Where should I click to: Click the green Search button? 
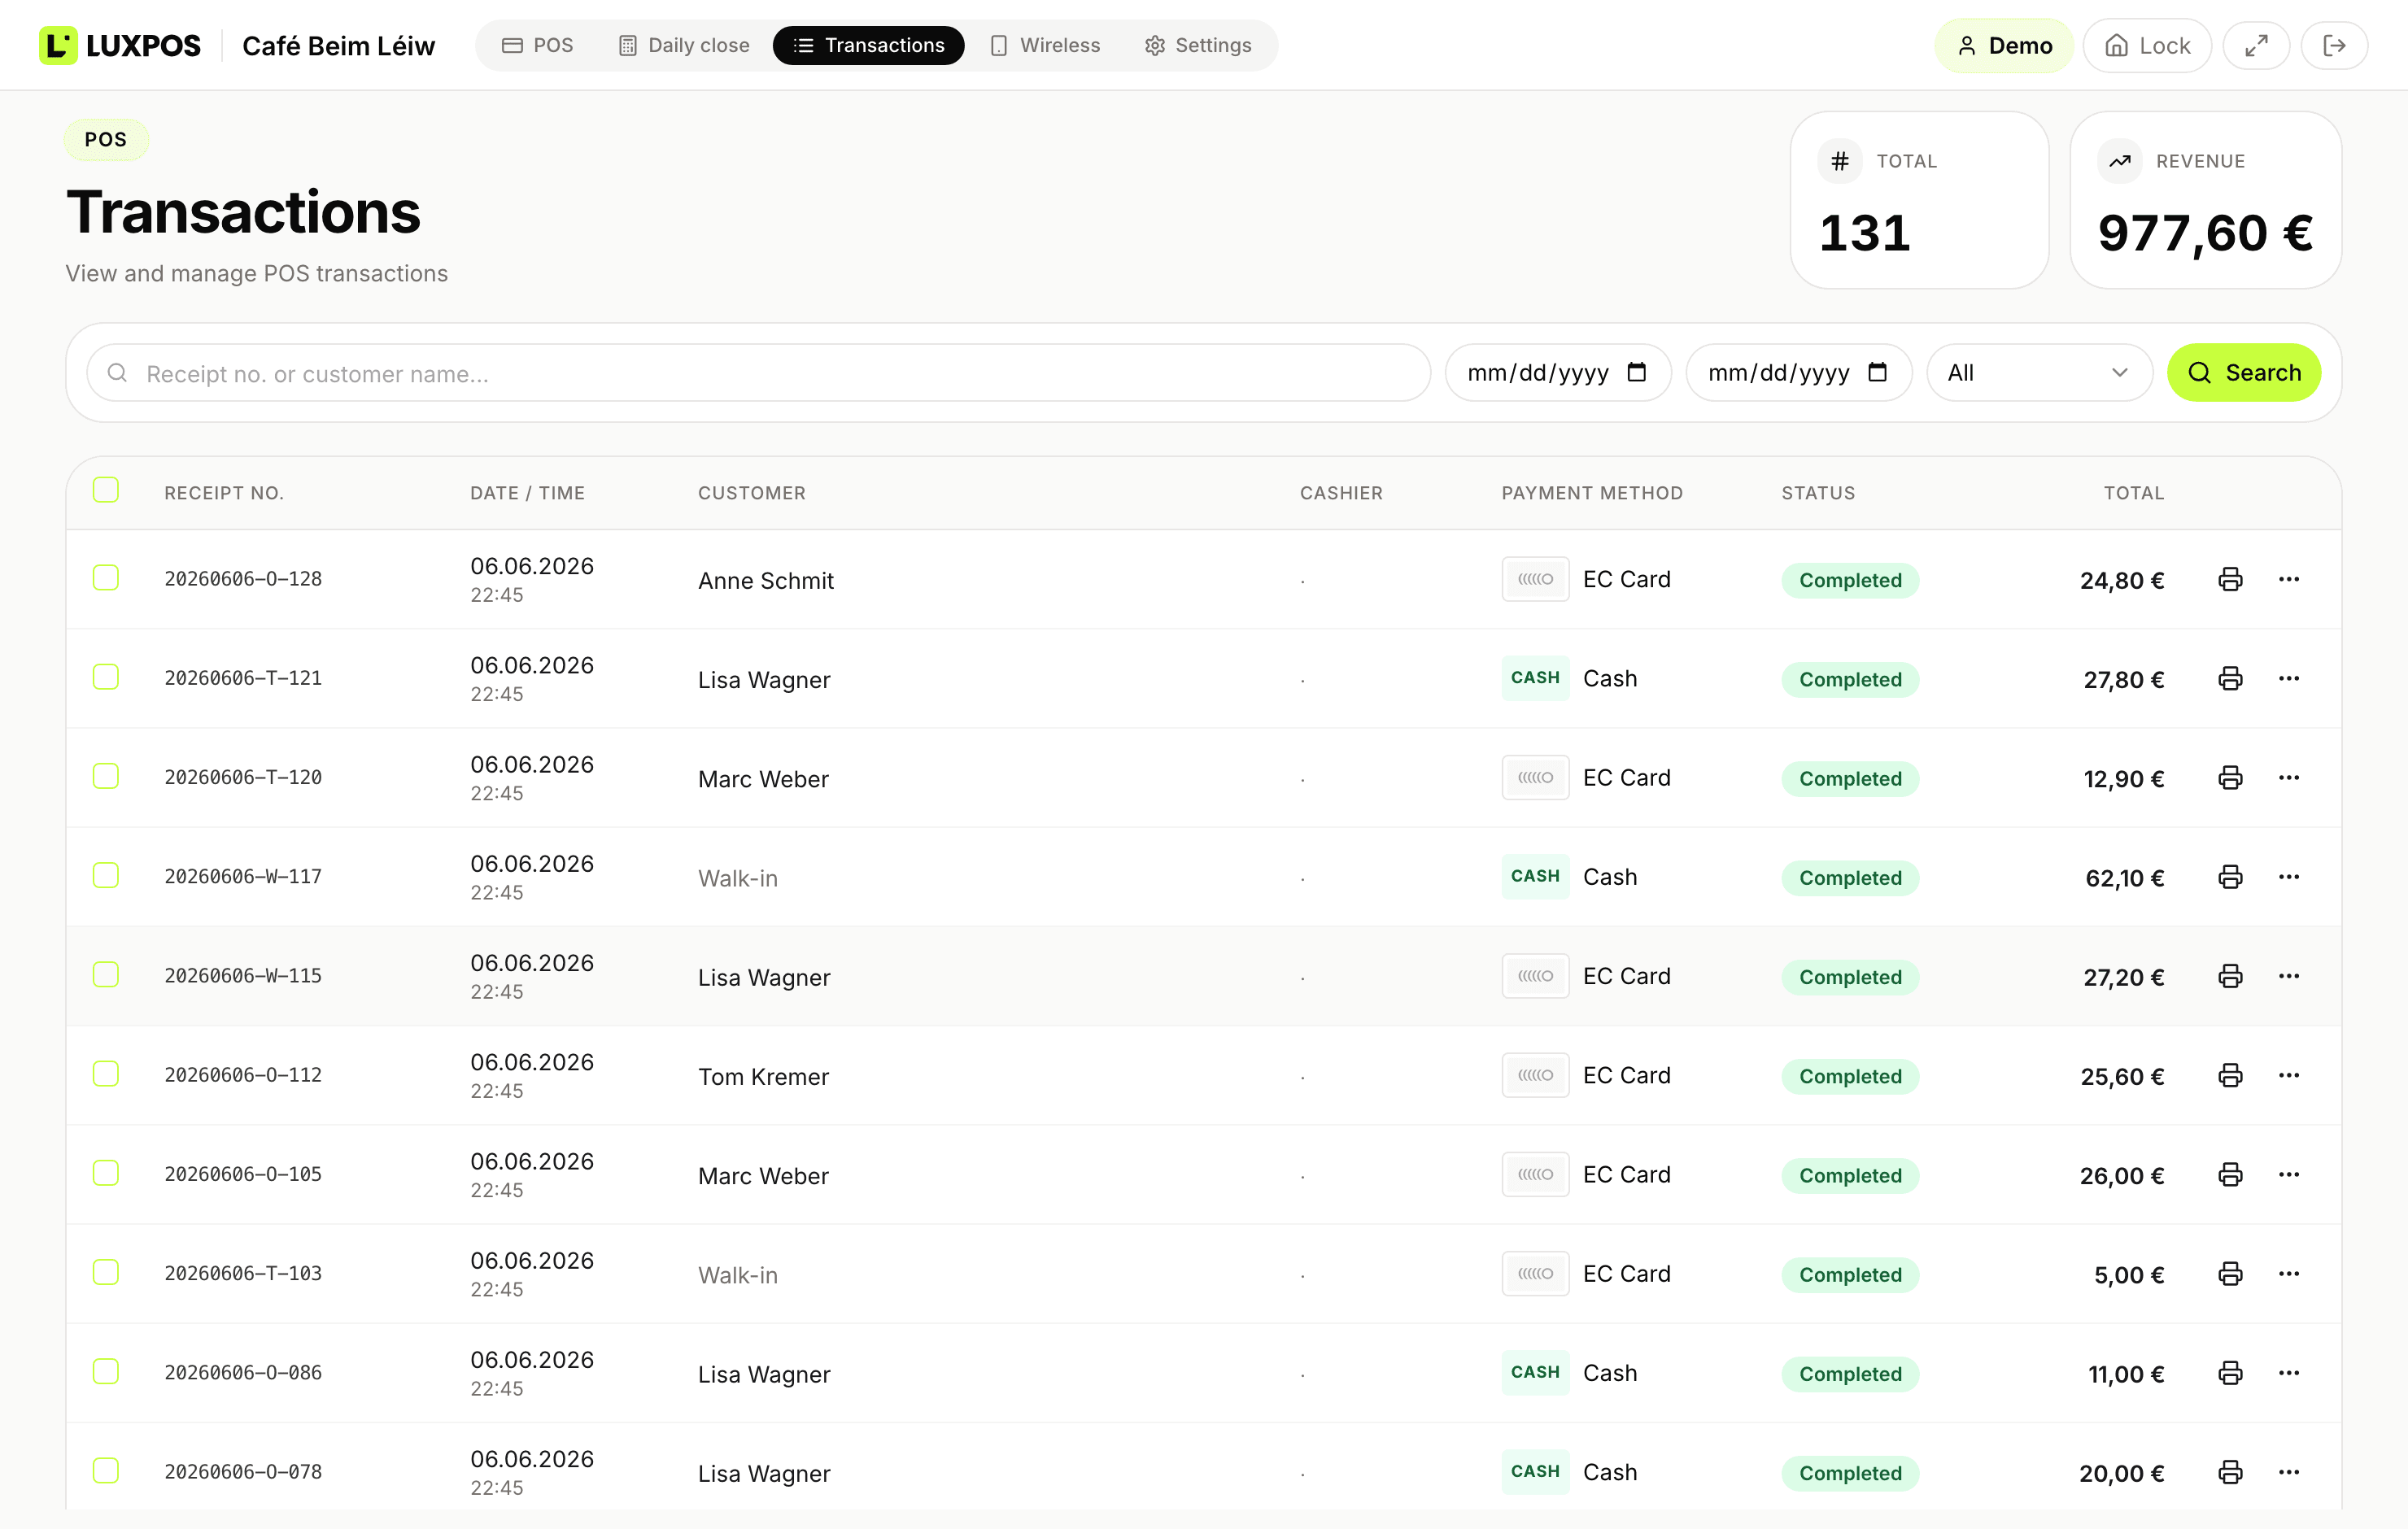pyautogui.click(x=2243, y=373)
